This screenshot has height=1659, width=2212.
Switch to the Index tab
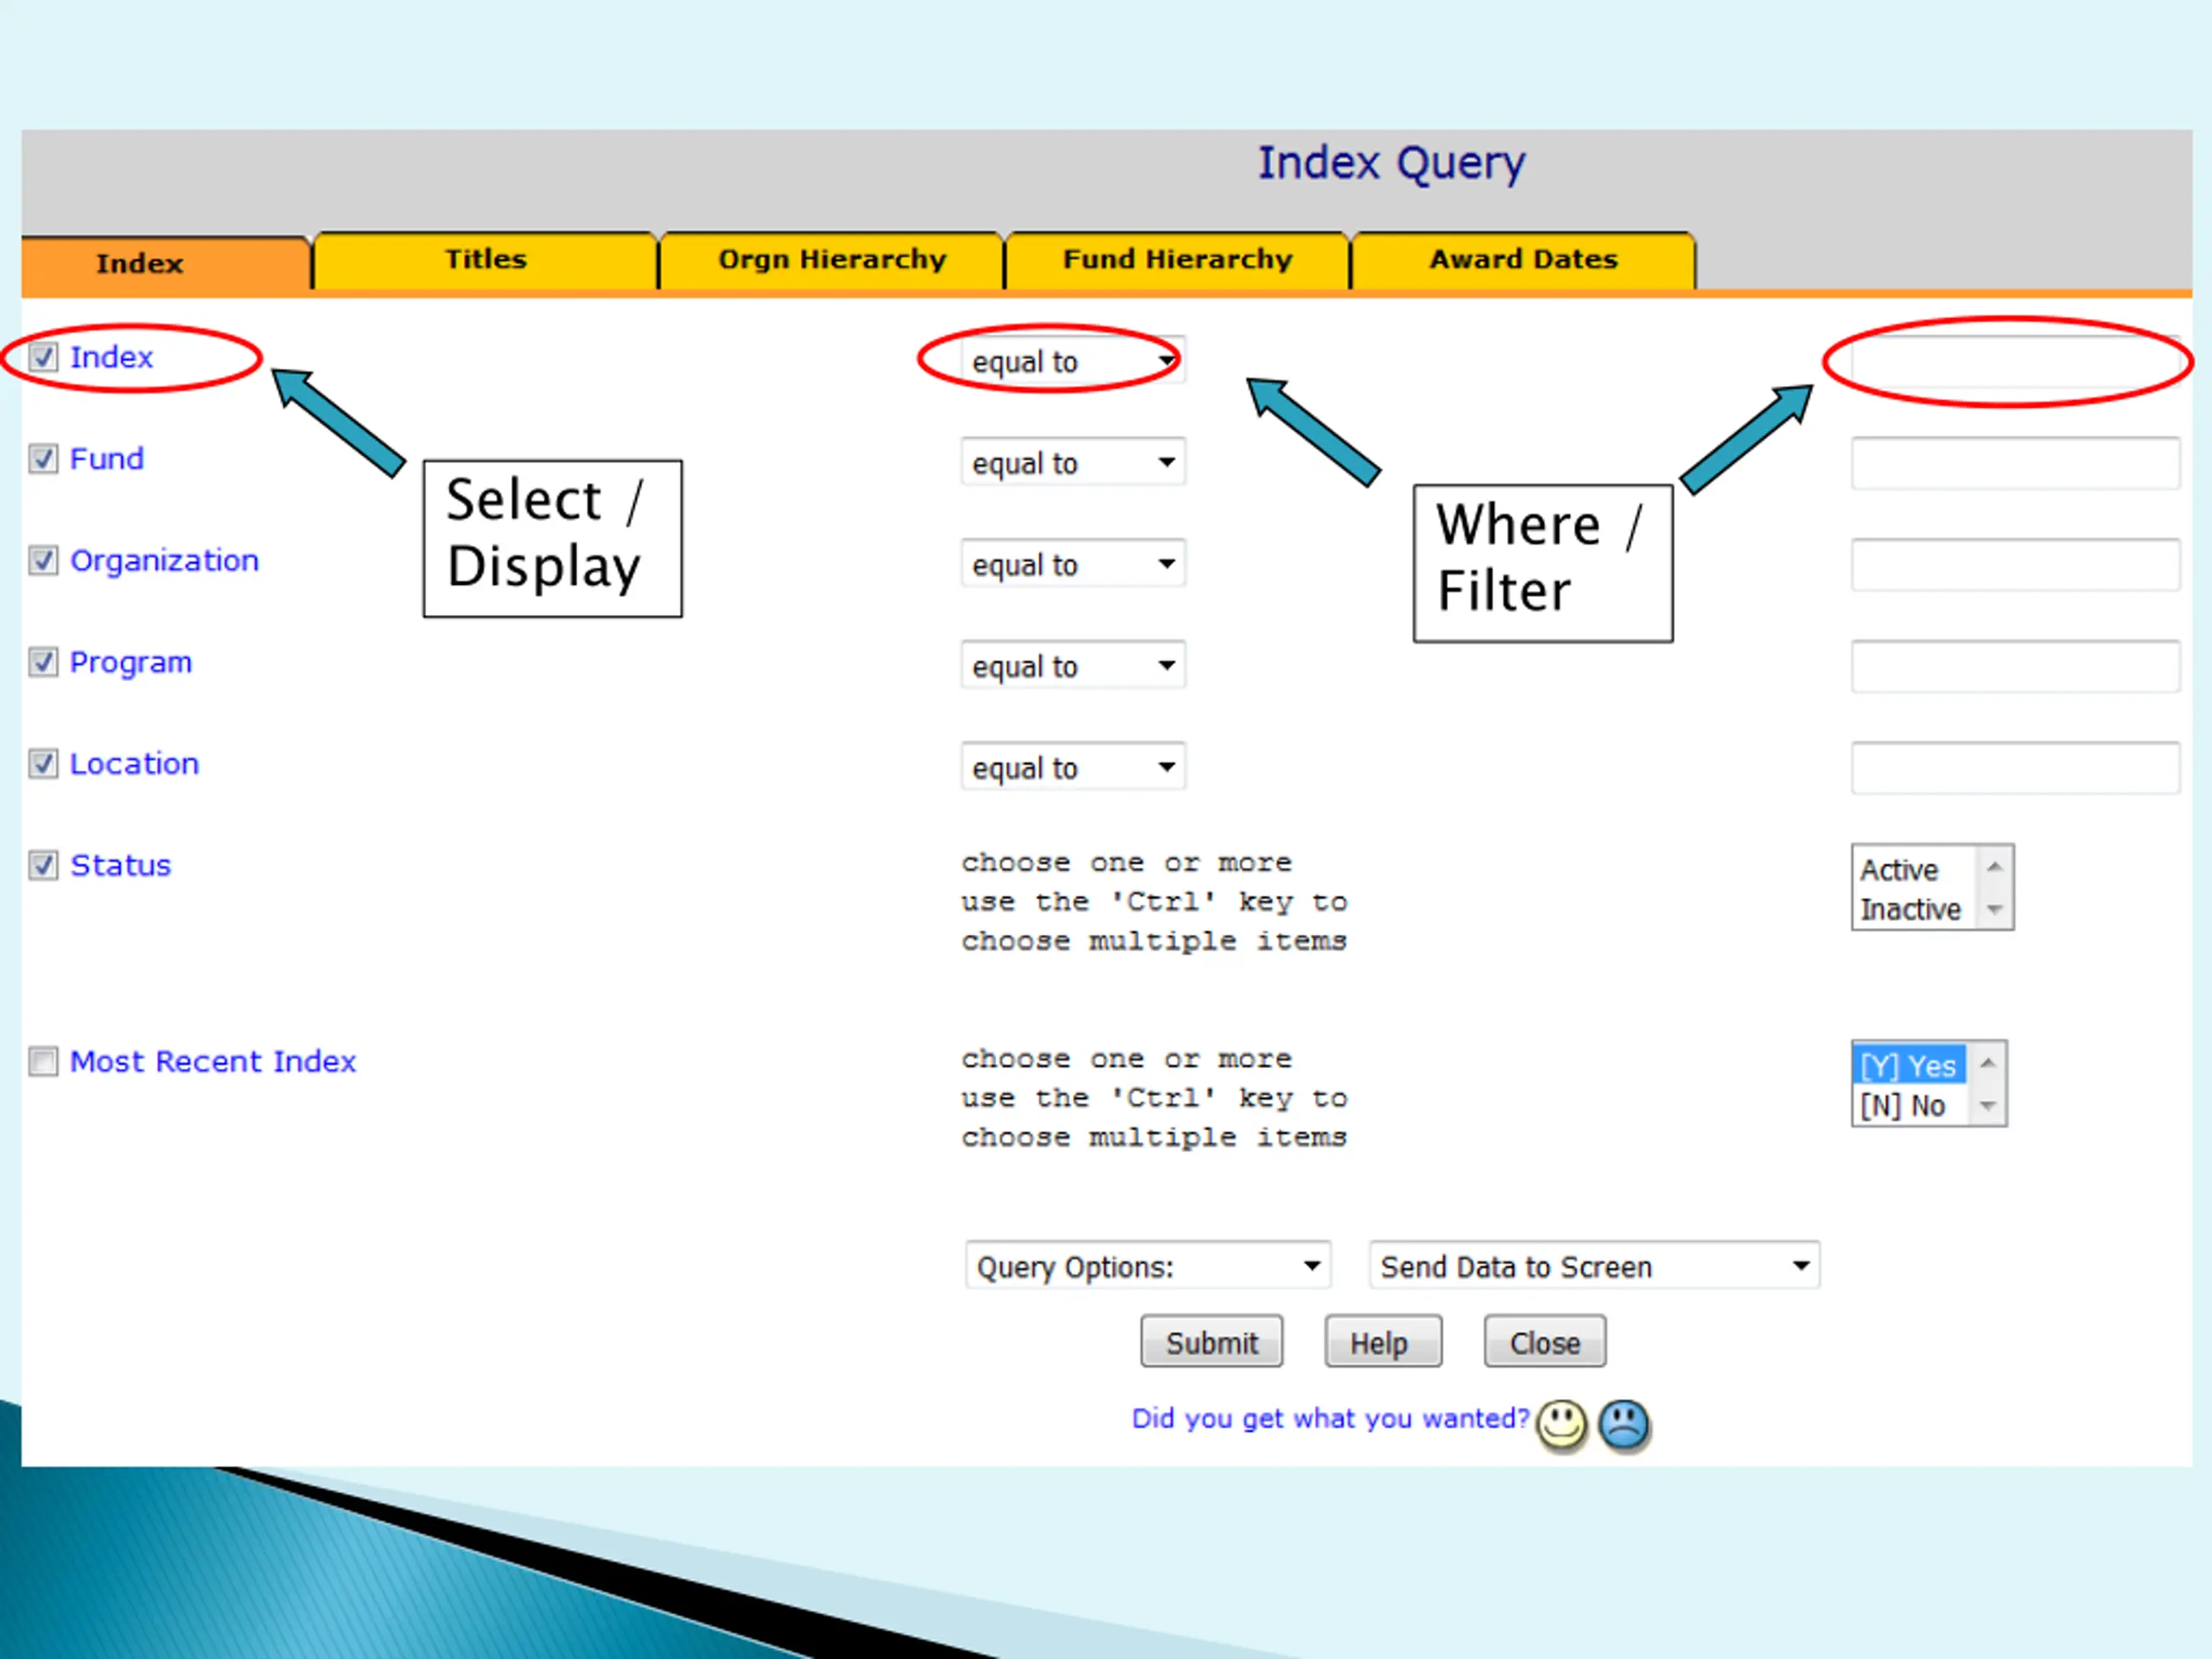click(165, 263)
